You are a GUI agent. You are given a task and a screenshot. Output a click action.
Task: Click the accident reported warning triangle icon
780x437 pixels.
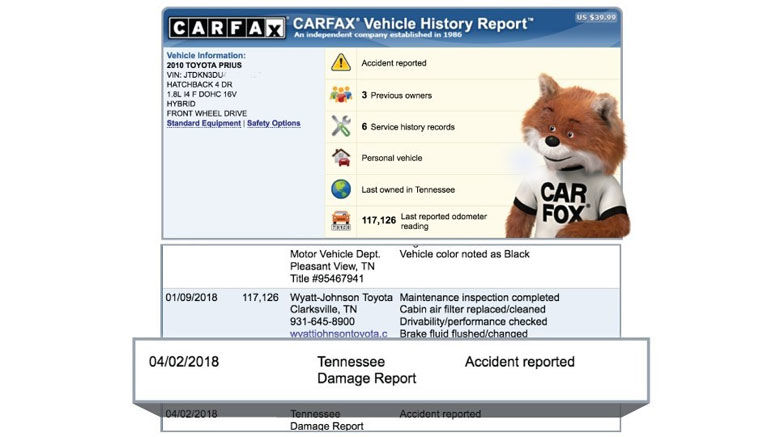point(341,63)
